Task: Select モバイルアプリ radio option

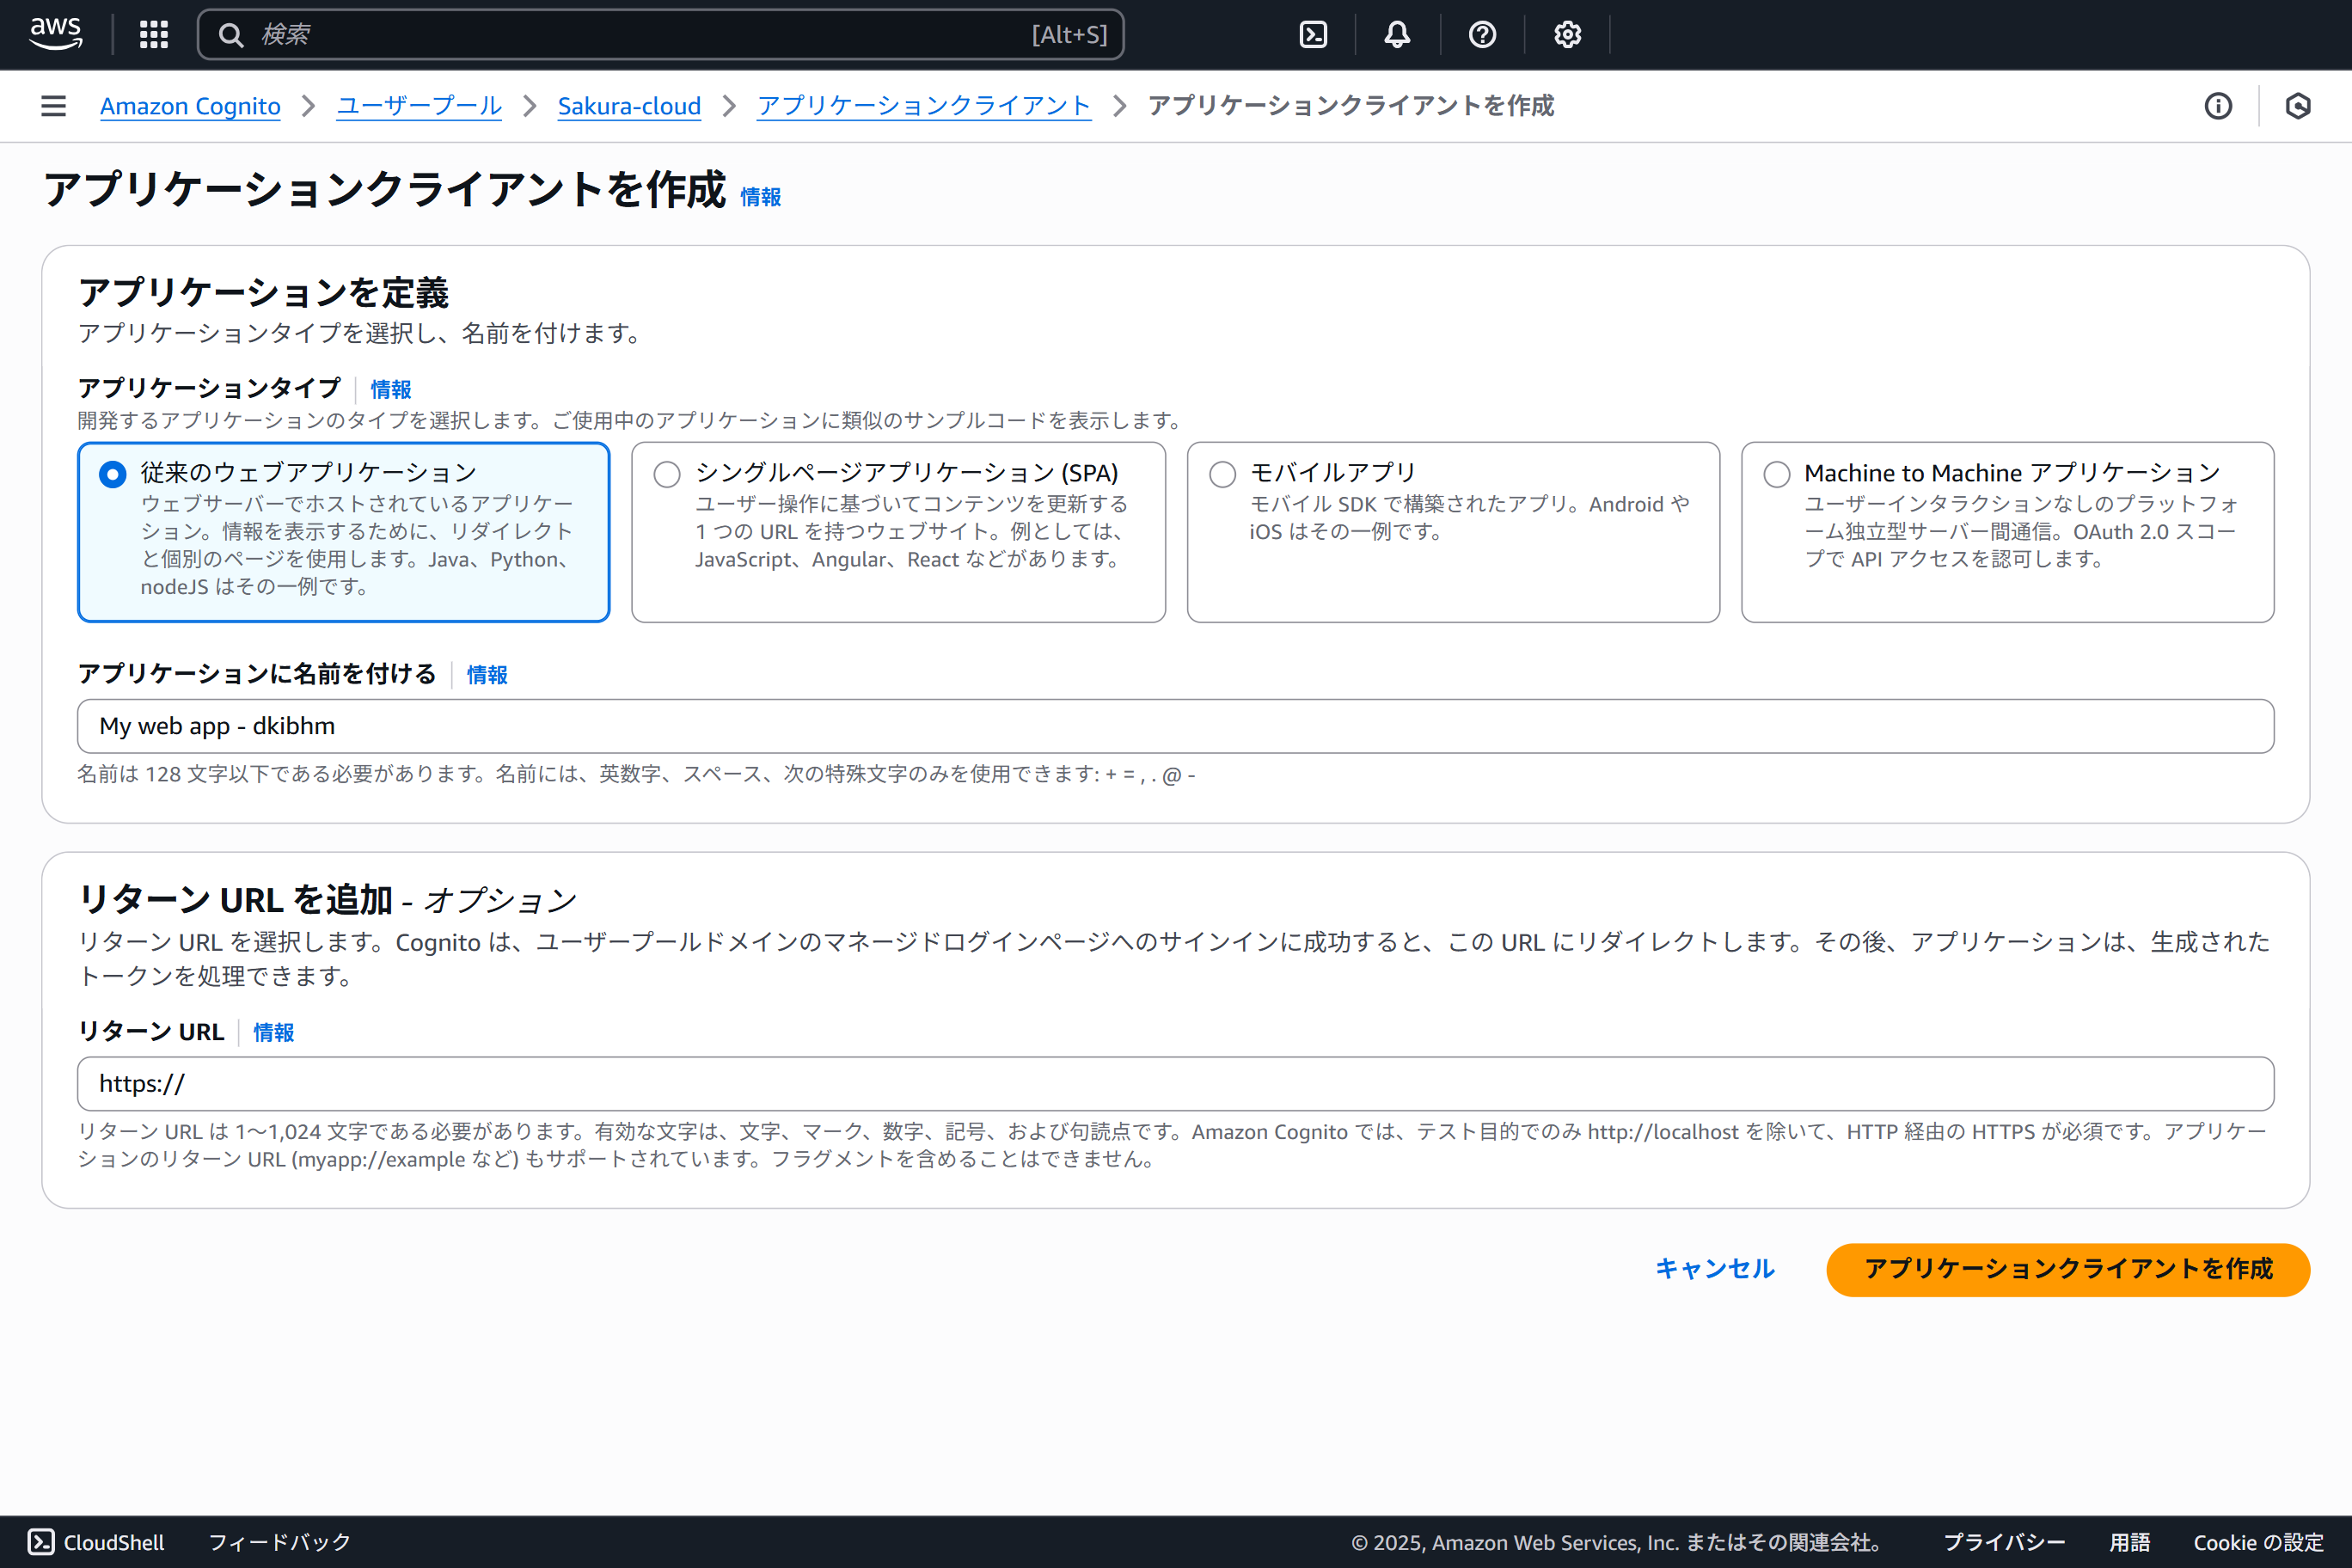Action: click(x=1222, y=474)
